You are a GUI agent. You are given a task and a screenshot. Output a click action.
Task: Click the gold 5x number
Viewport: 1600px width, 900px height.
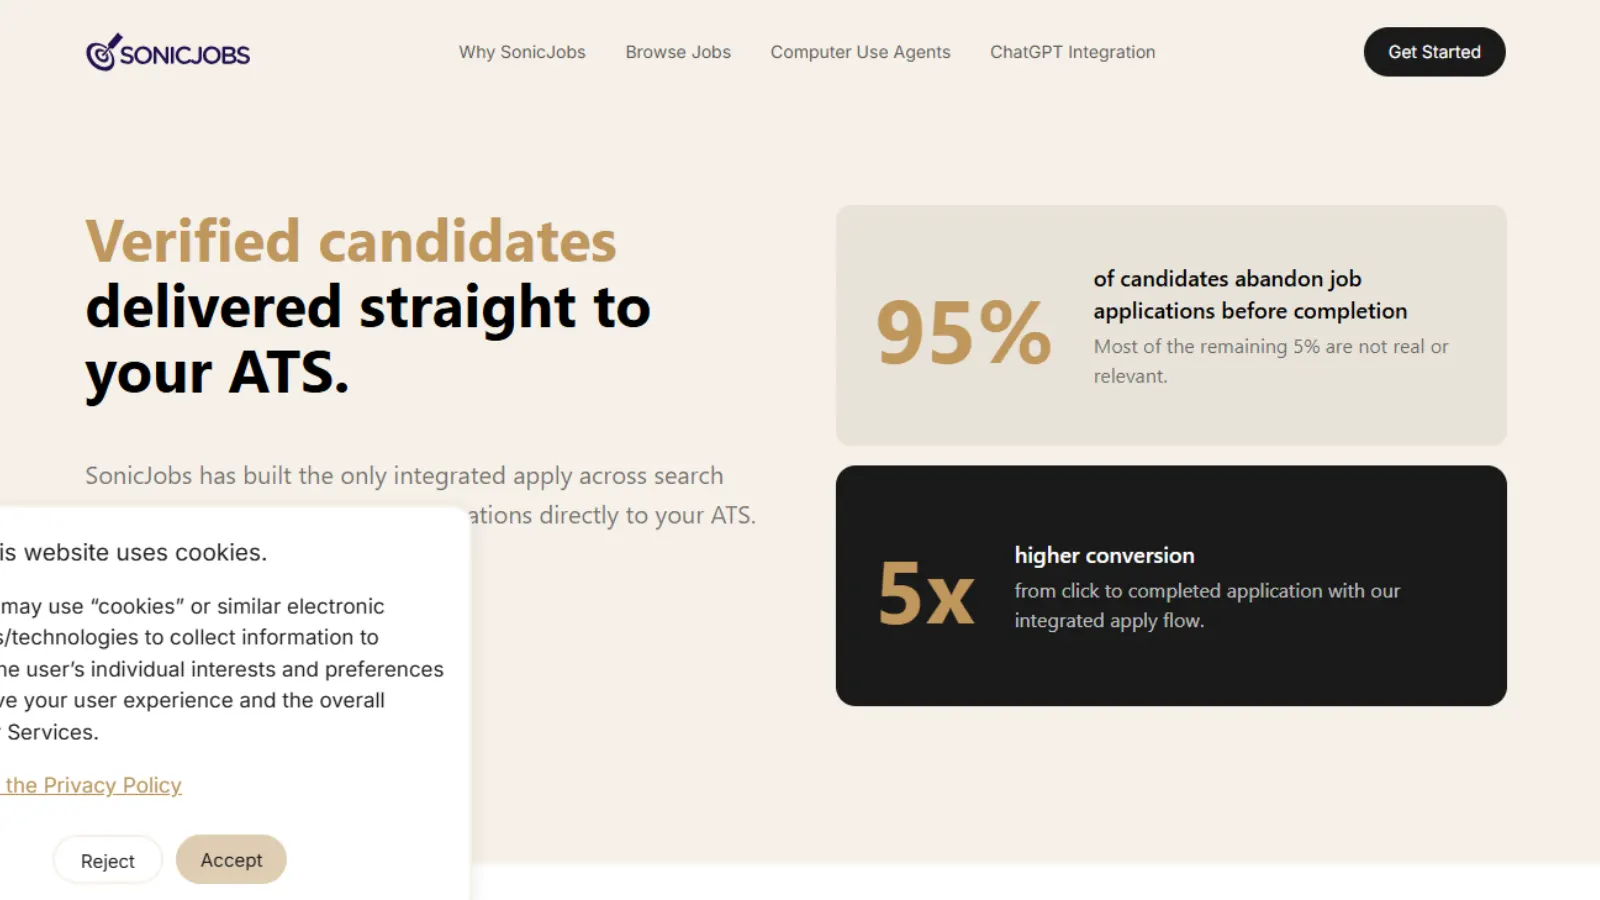click(x=925, y=597)
